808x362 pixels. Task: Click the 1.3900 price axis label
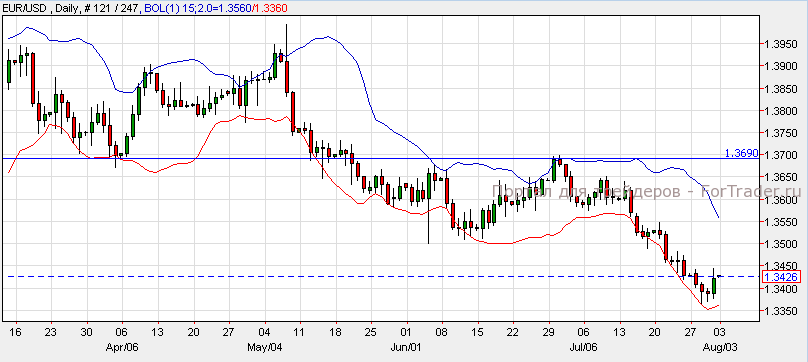click(x=781, y=67)
